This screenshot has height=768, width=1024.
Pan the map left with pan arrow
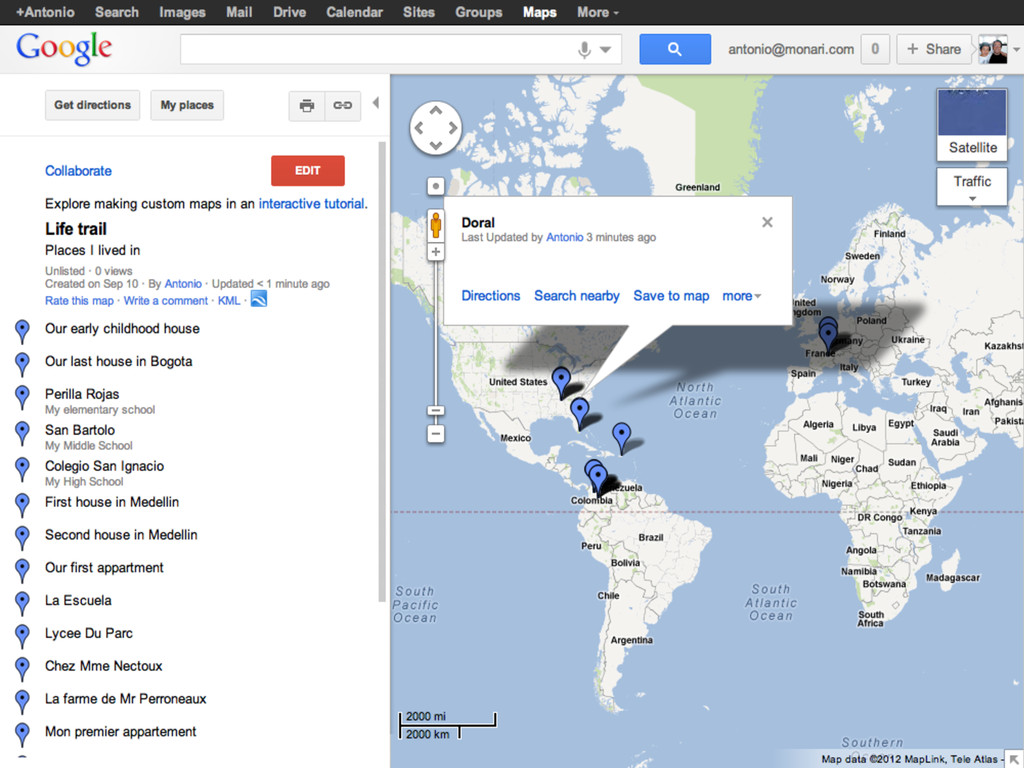[419, 128]
